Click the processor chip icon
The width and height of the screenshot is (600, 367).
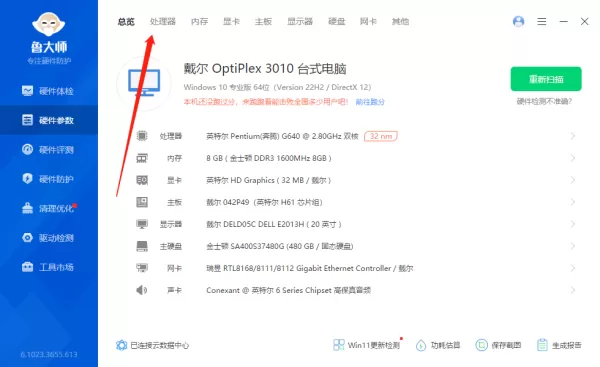[x=142, y=136]
